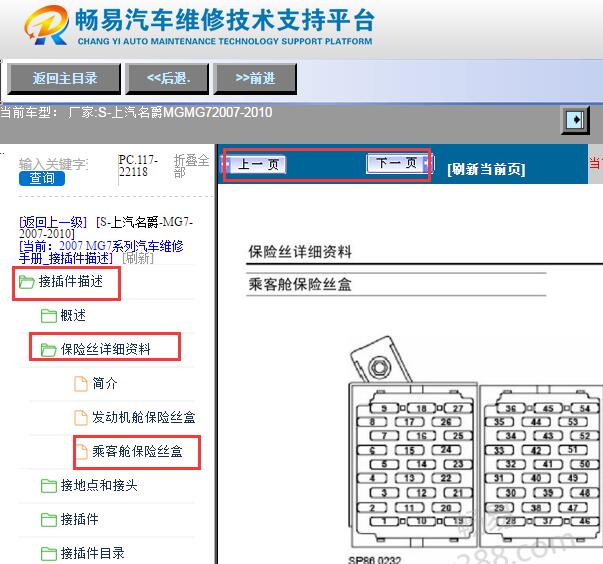Click the >>前进 button
The image size is (603, 564).
pos(255,79)
